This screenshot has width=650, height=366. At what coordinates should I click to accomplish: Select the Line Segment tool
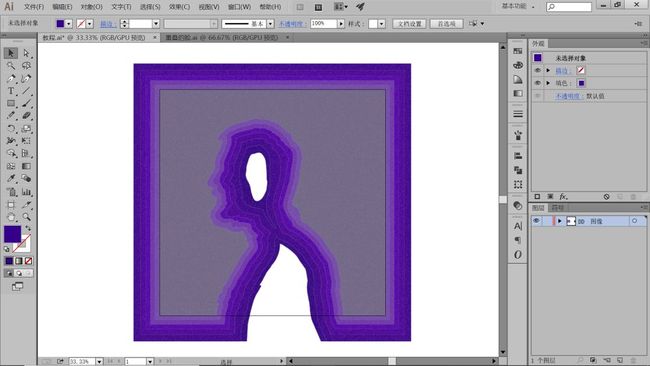pyautogui.click(x=27, y=91)
